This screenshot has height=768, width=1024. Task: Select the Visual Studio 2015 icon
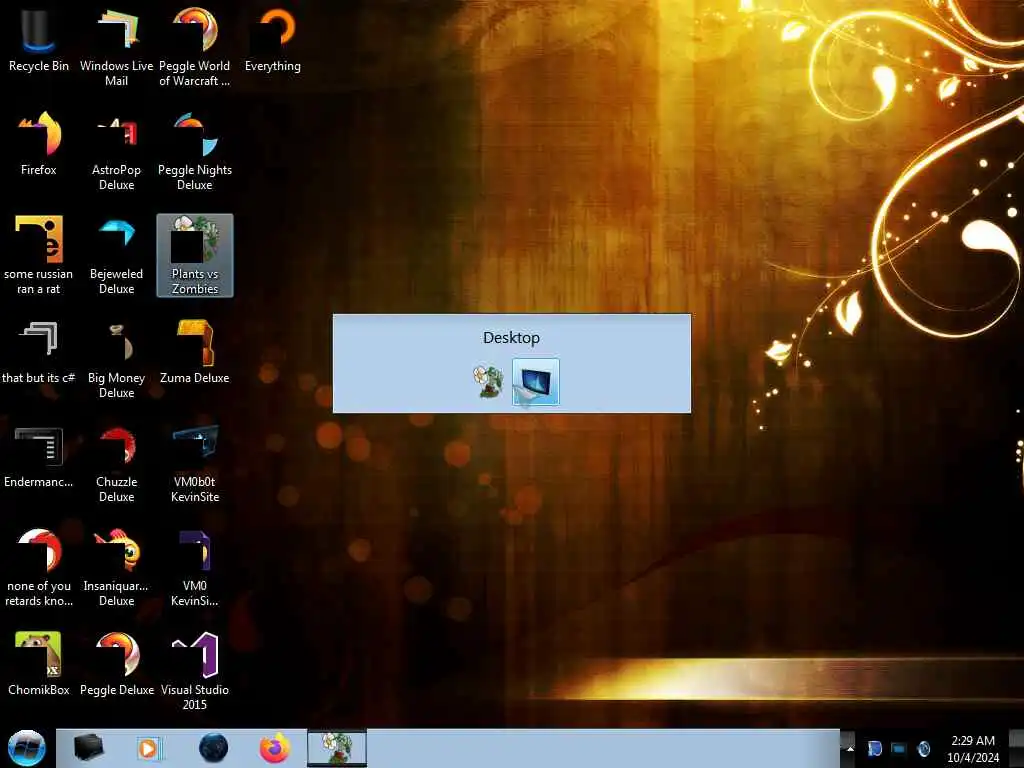[195, 671]
